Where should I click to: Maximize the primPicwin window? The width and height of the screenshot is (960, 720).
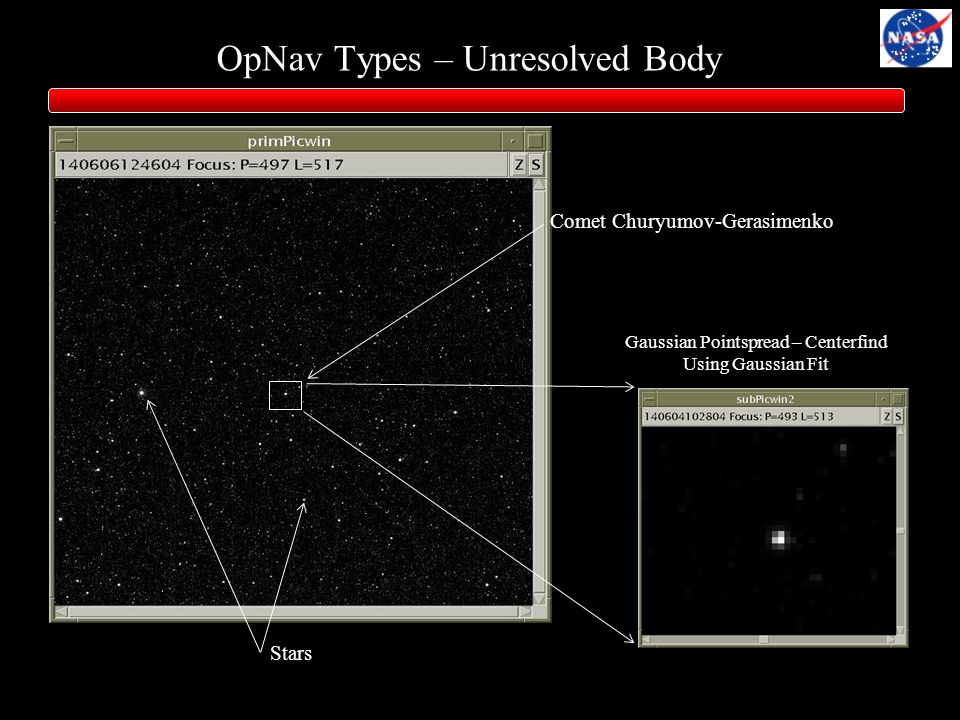[535, 141]
